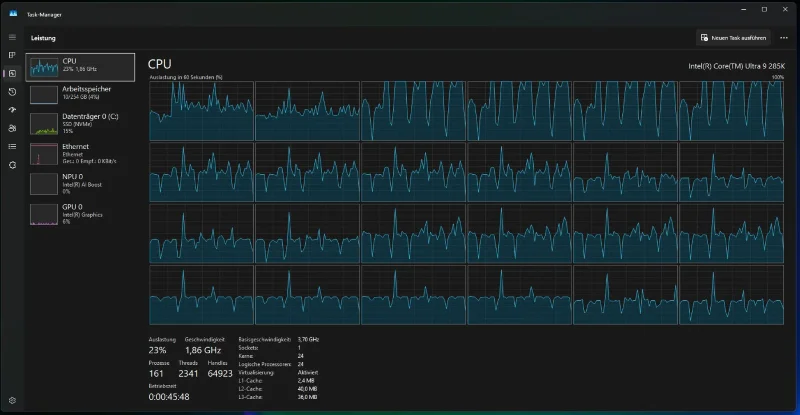The image size is (800, 415).
Task: Open Task Manager settings gear
Action: pos(12,401)
